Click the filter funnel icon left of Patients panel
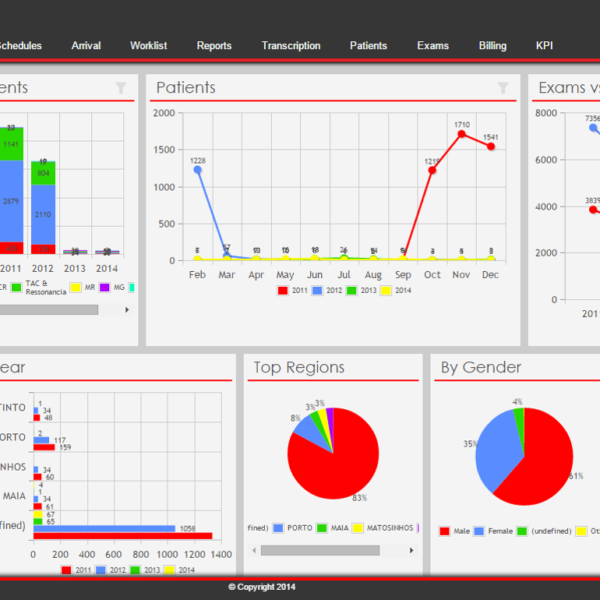 [121, 88]
